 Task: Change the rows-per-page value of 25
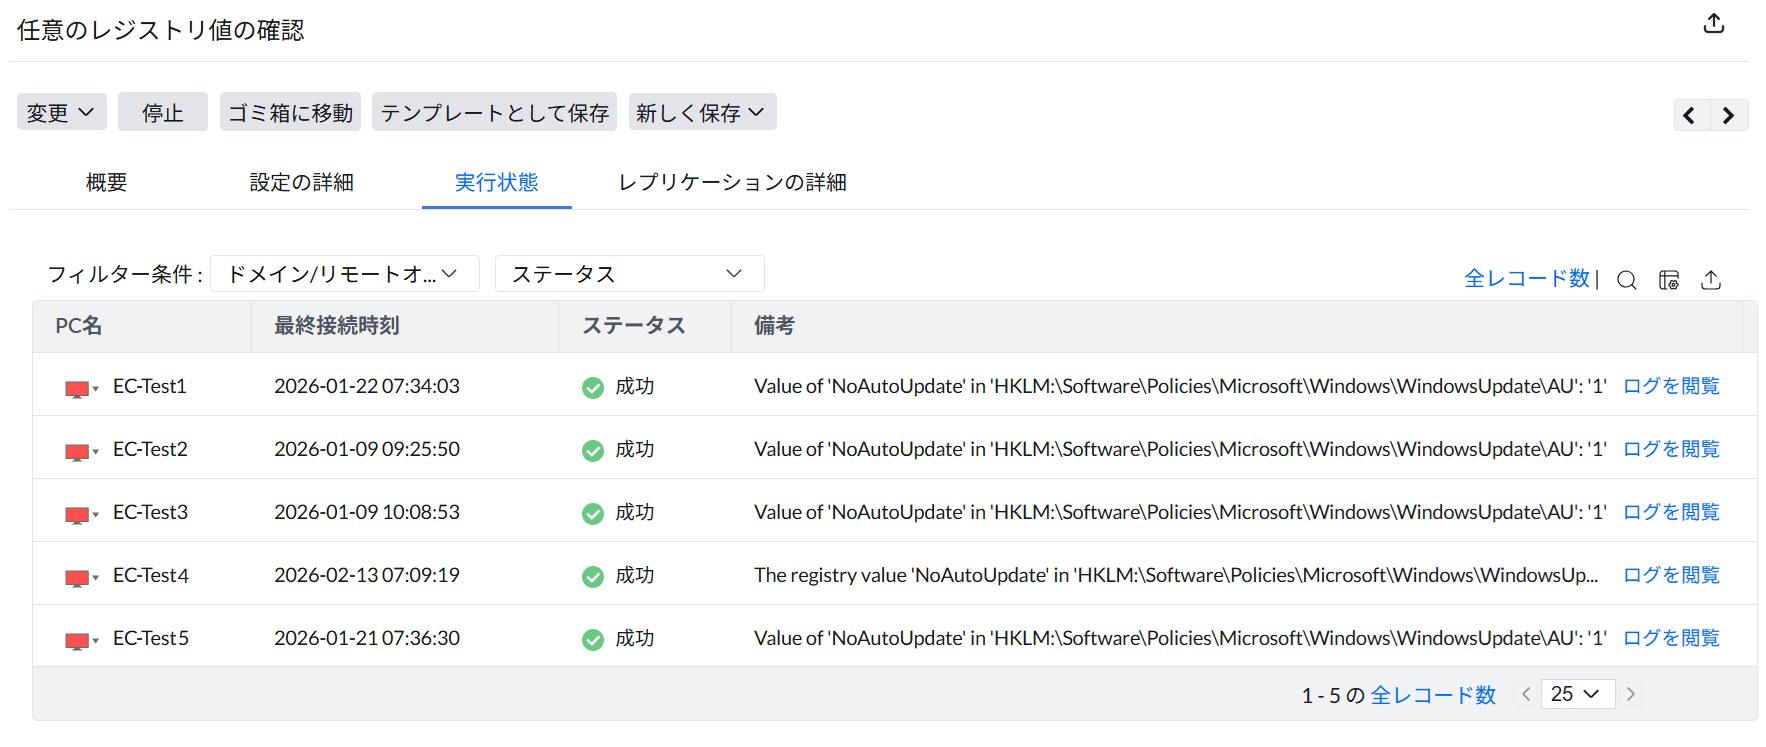[1576, 694]
